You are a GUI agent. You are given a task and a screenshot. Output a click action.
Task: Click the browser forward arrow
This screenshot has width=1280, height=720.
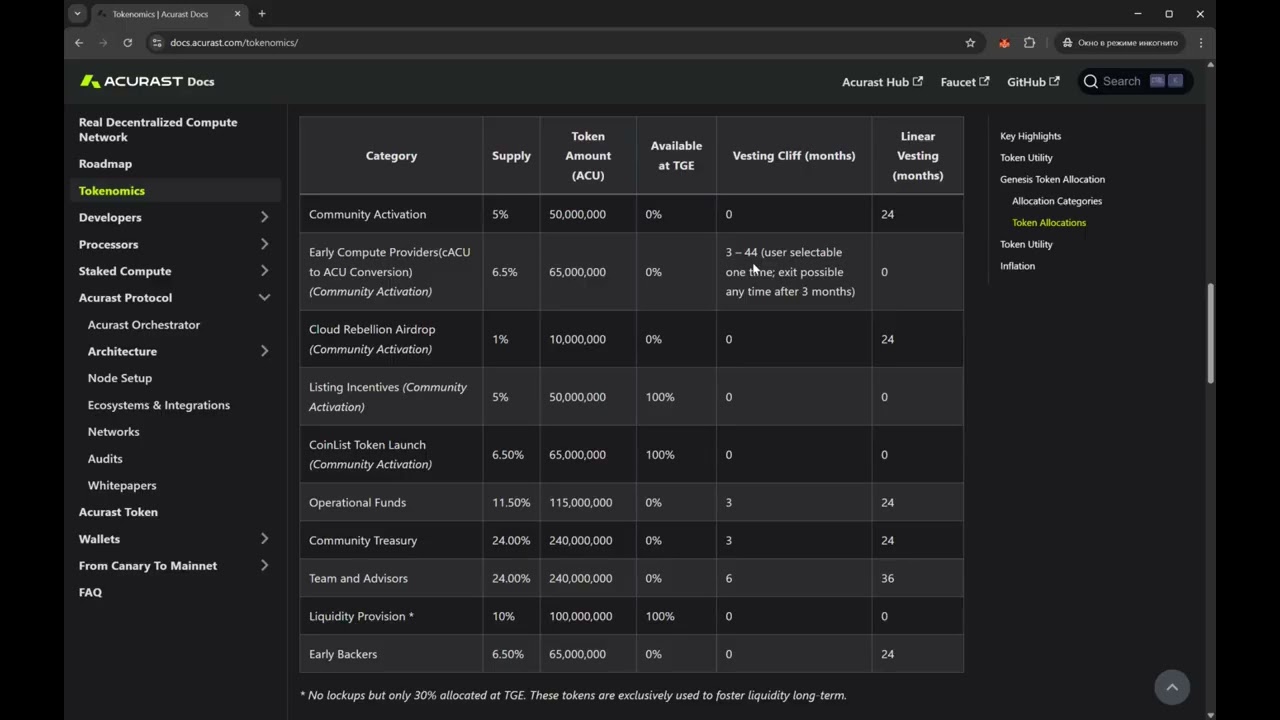click(x=103, y=43)
